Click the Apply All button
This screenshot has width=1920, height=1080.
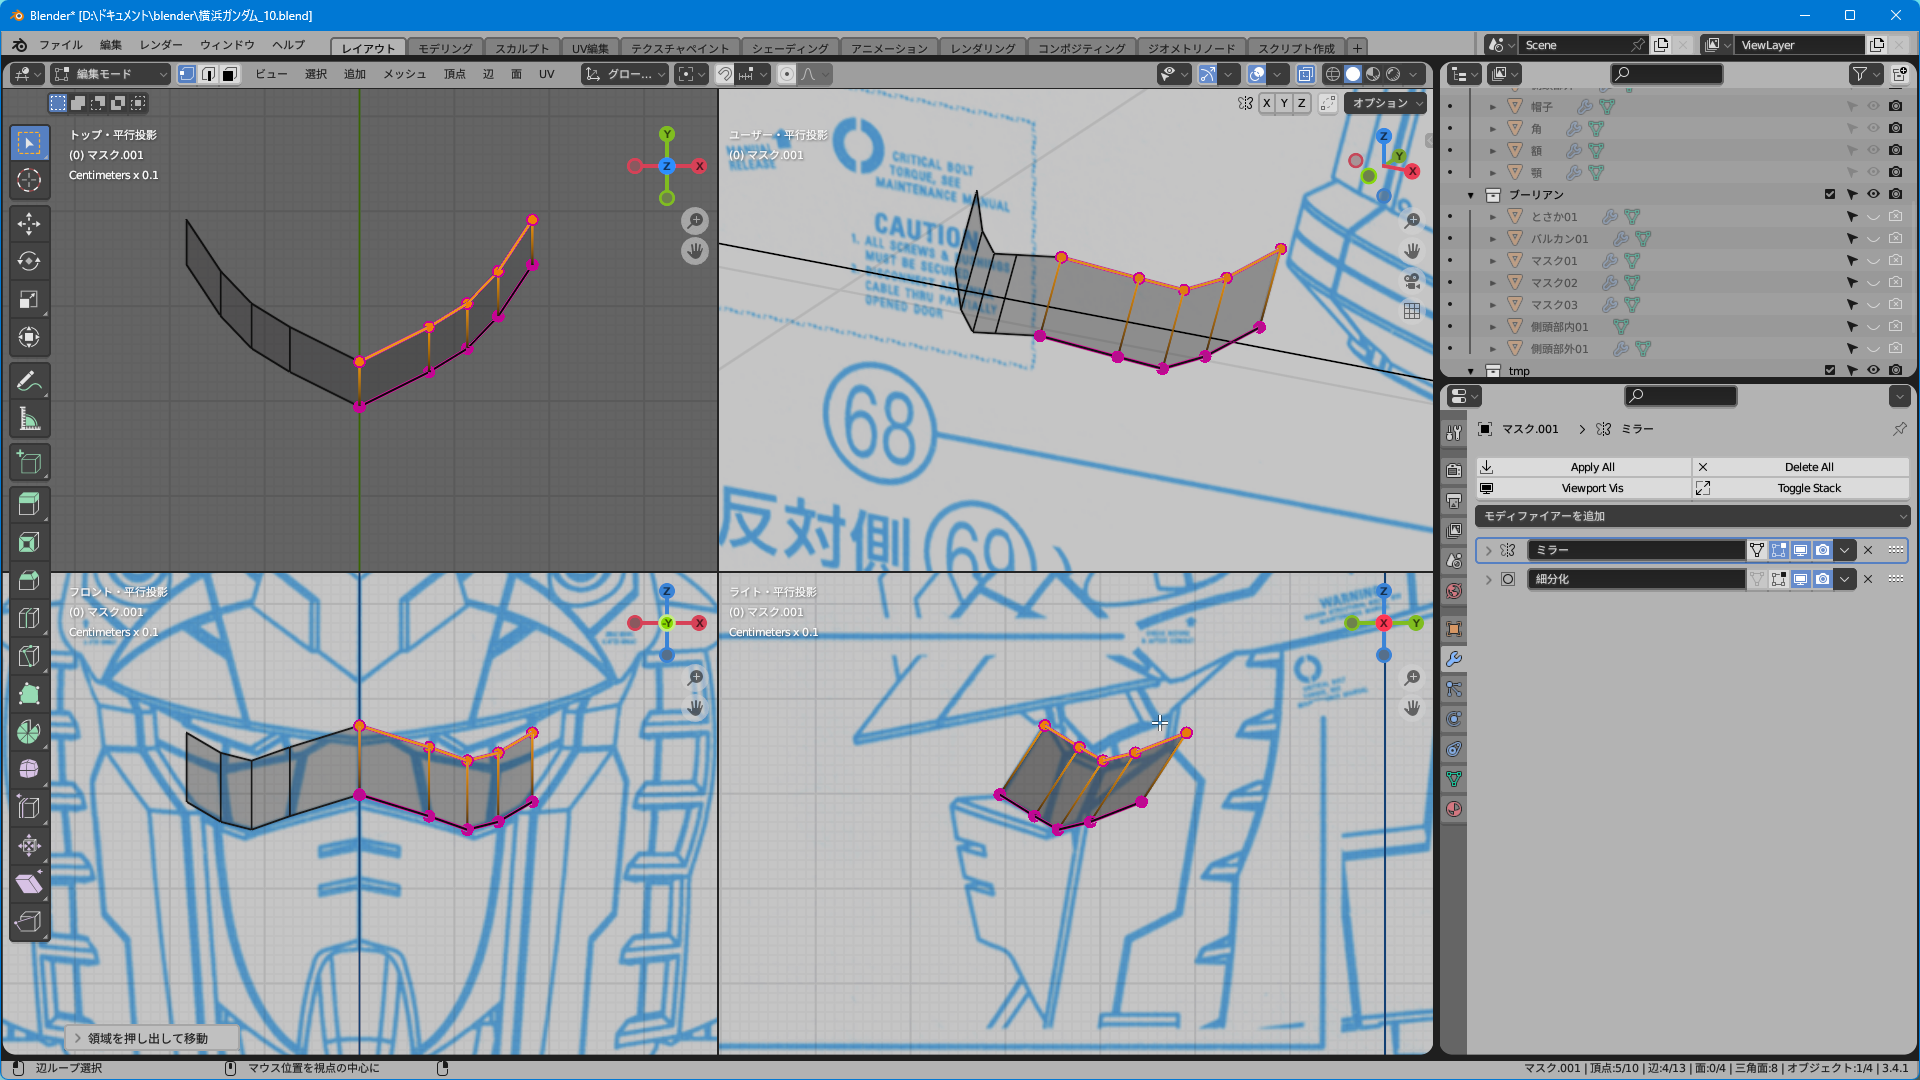(x=1592, y=467)
